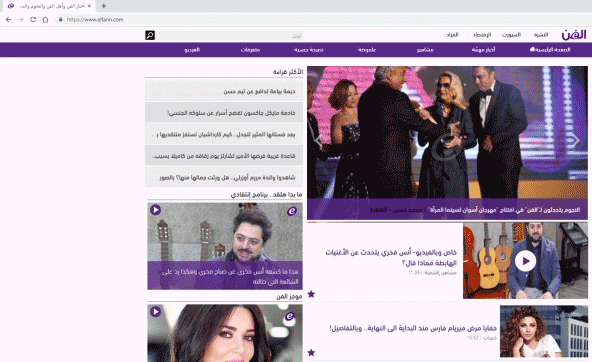The height and width of the screenshot is (362, 592).
Task: Click موجز الفن section heading
Action: coord(289,296)
